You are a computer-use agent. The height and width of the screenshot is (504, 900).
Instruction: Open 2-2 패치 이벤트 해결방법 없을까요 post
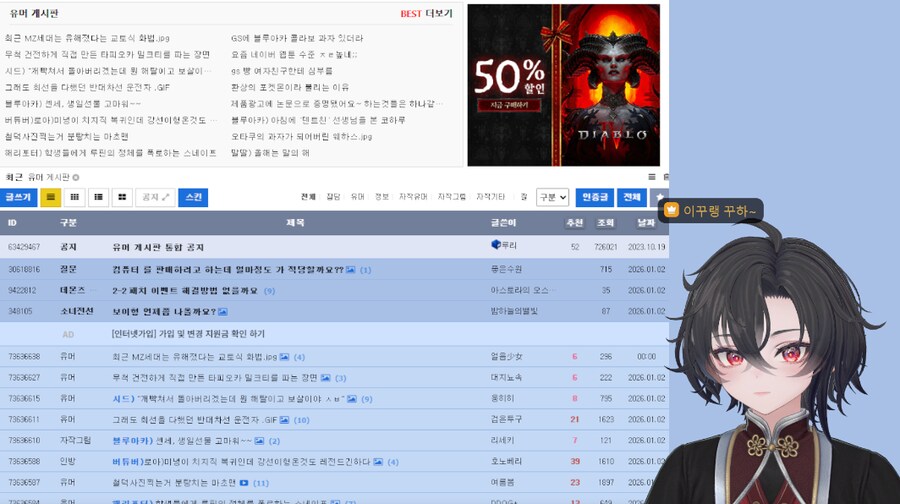[x=185, y=290]
